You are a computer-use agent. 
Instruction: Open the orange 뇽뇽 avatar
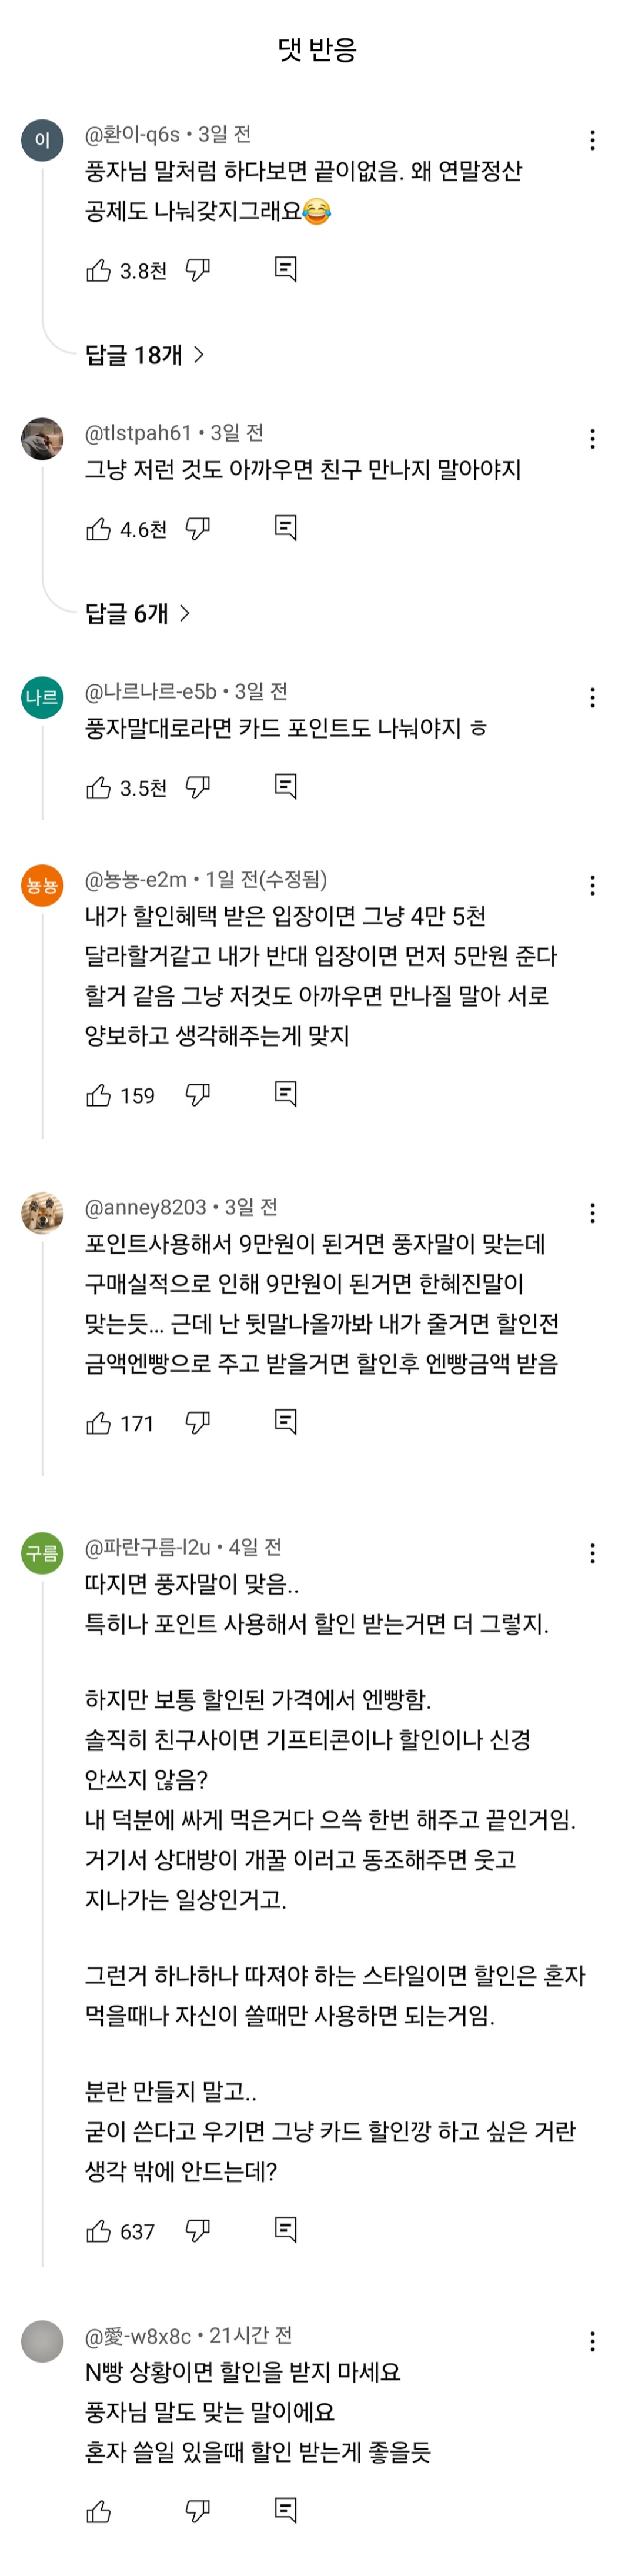point(42,885)
